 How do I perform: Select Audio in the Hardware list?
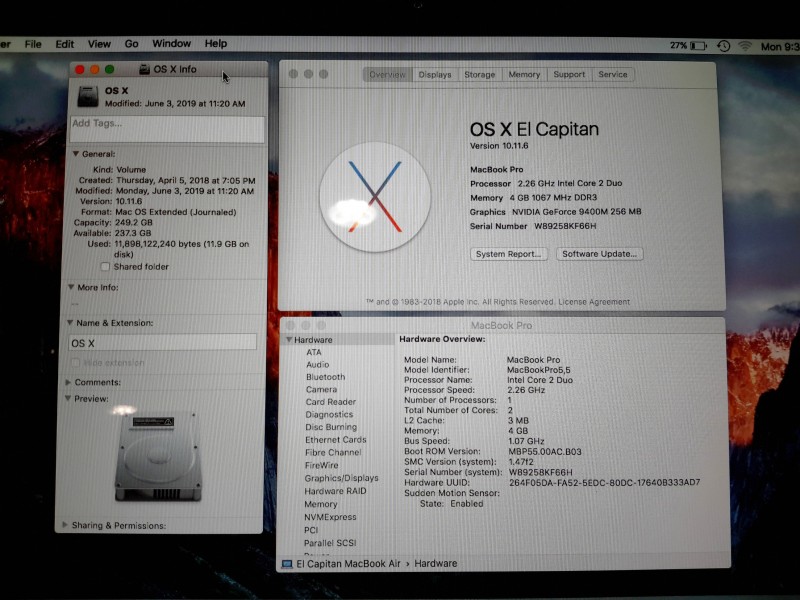317,364
